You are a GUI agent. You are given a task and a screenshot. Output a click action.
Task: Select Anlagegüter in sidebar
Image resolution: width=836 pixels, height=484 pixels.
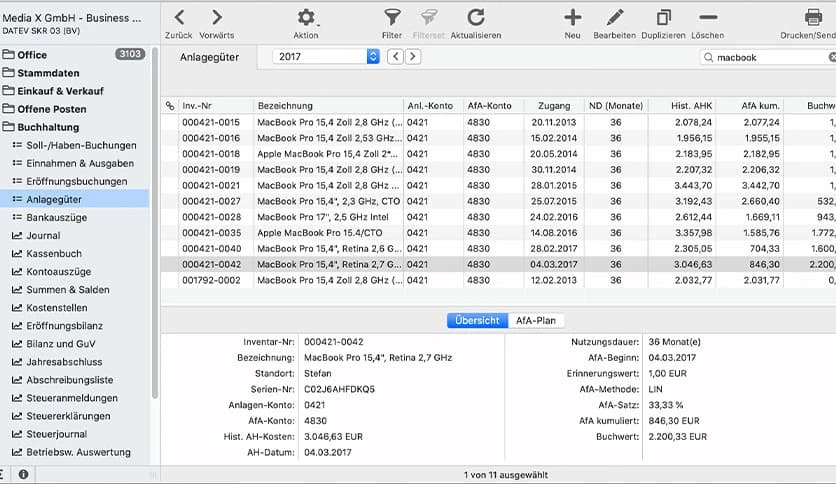74,199
